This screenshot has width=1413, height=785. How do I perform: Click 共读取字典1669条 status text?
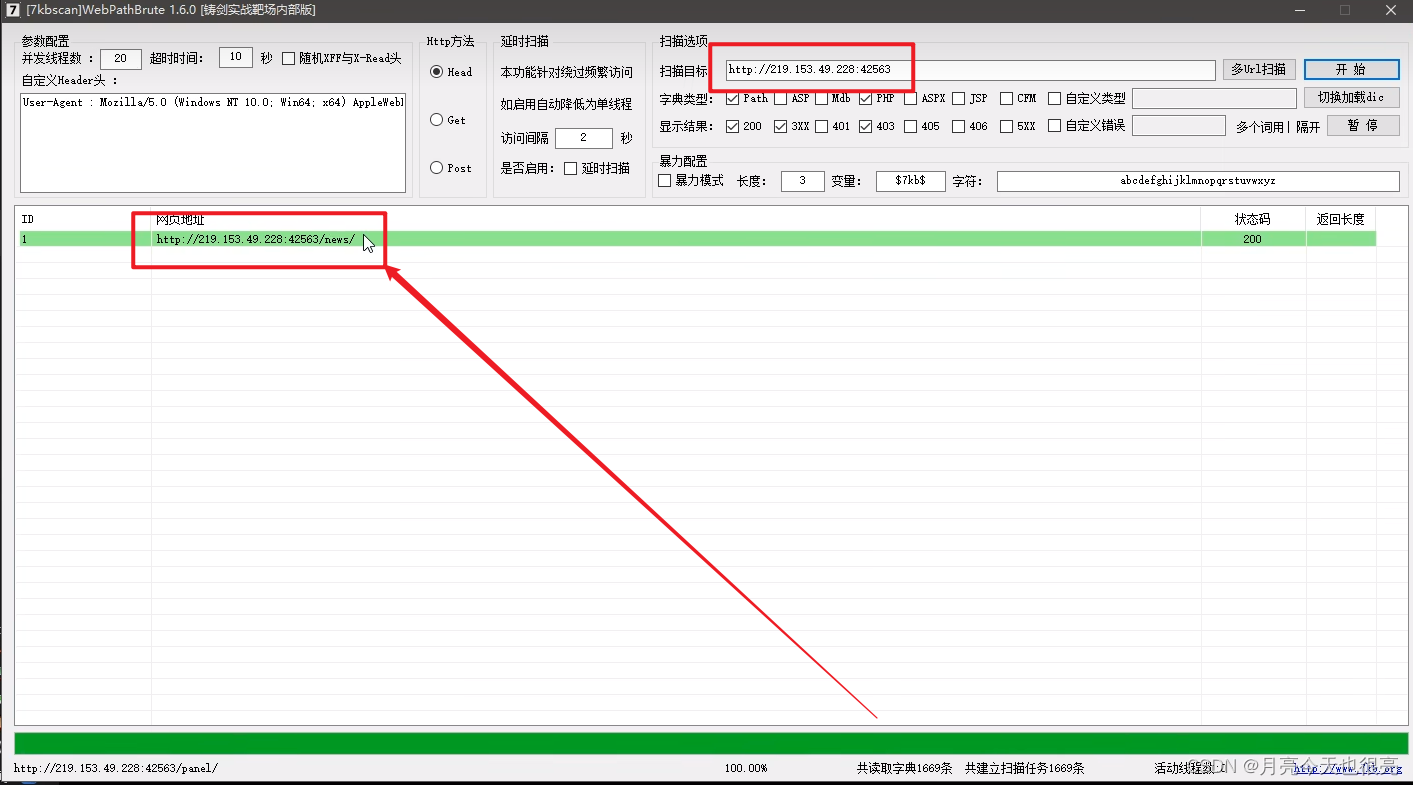tap(904, 768)
